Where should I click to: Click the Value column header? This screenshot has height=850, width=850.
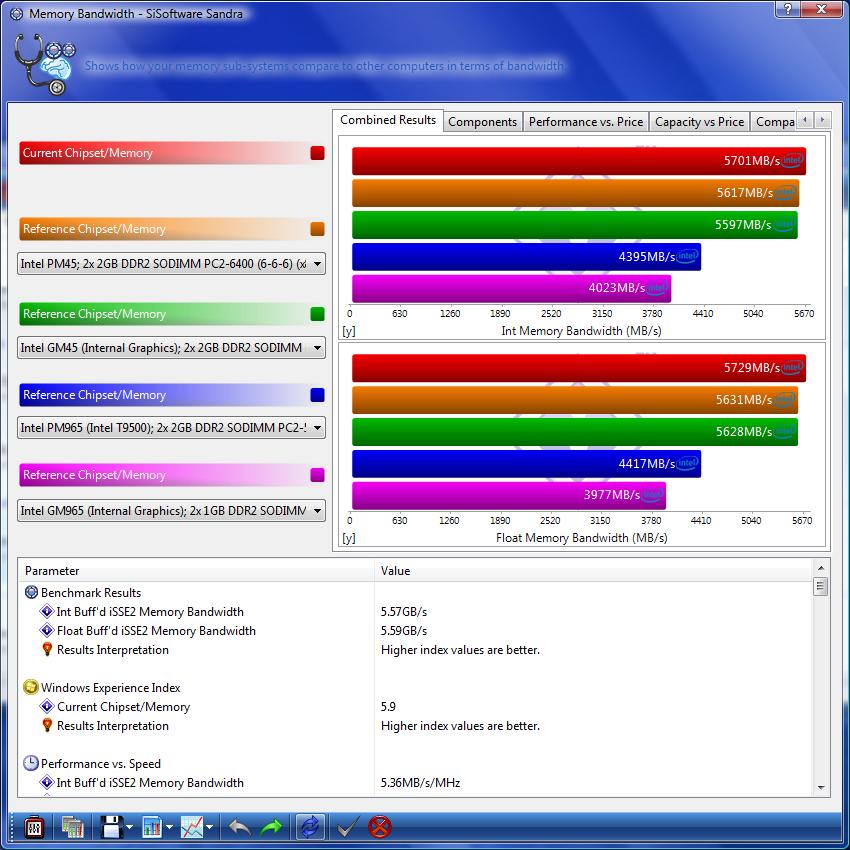(594, 571)
